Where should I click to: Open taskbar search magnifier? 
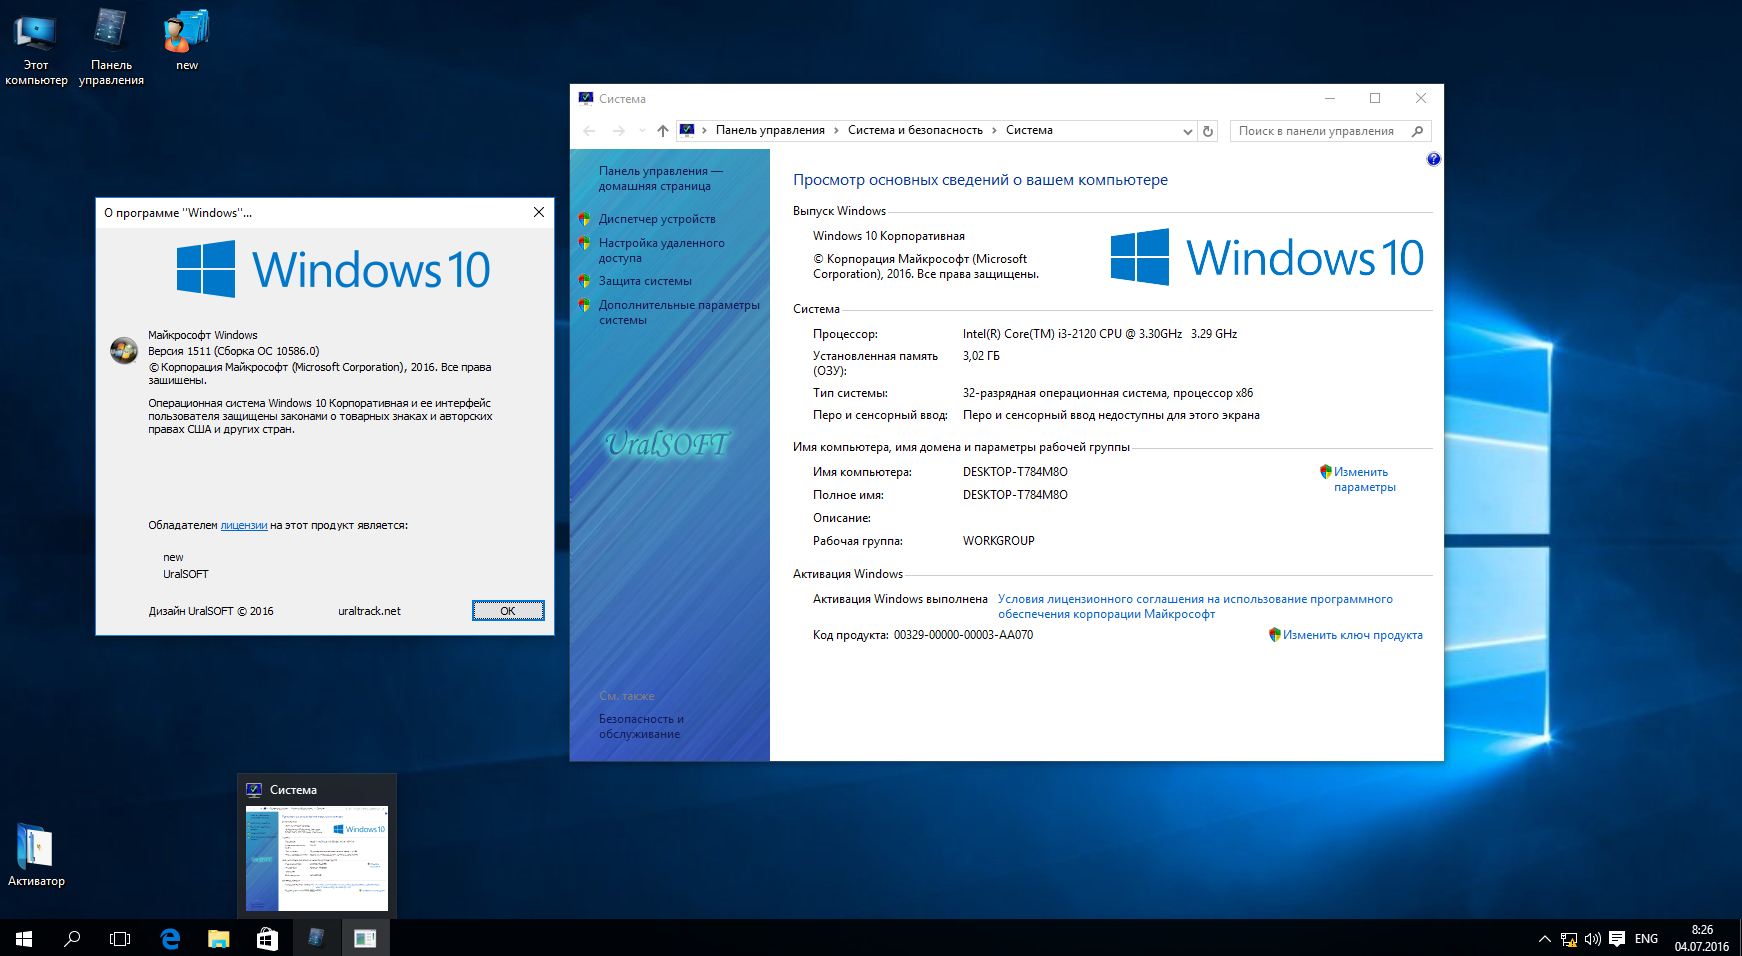coord(72,939)
